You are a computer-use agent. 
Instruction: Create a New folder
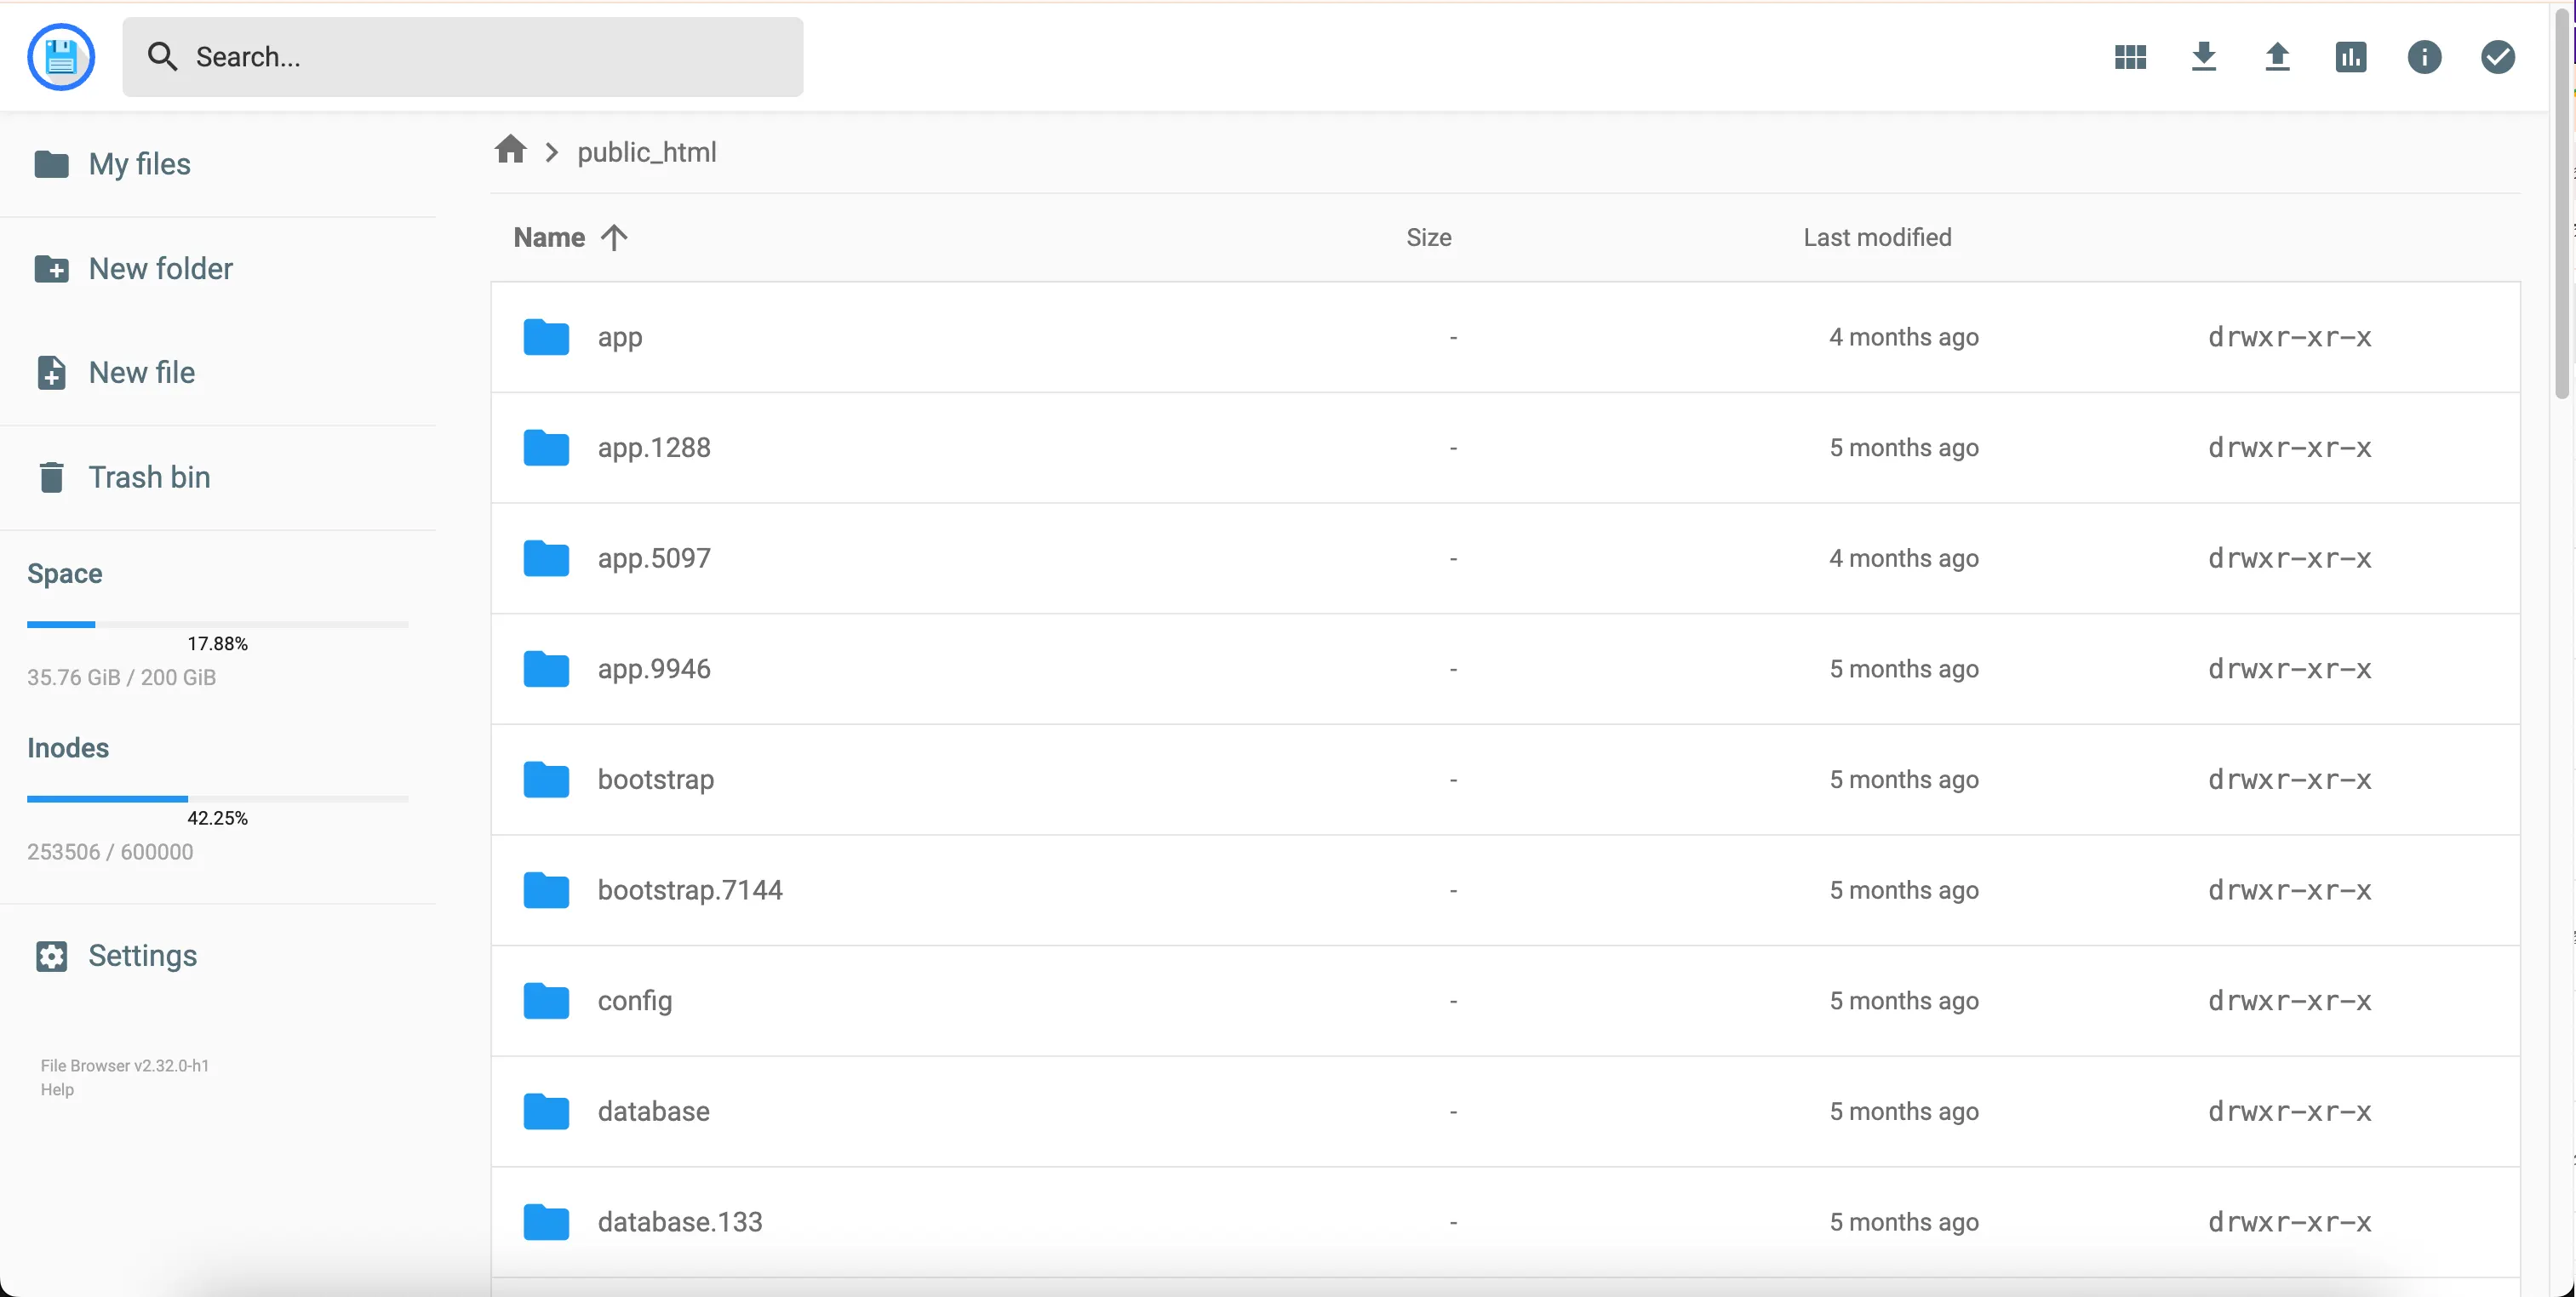coord(160,269)
